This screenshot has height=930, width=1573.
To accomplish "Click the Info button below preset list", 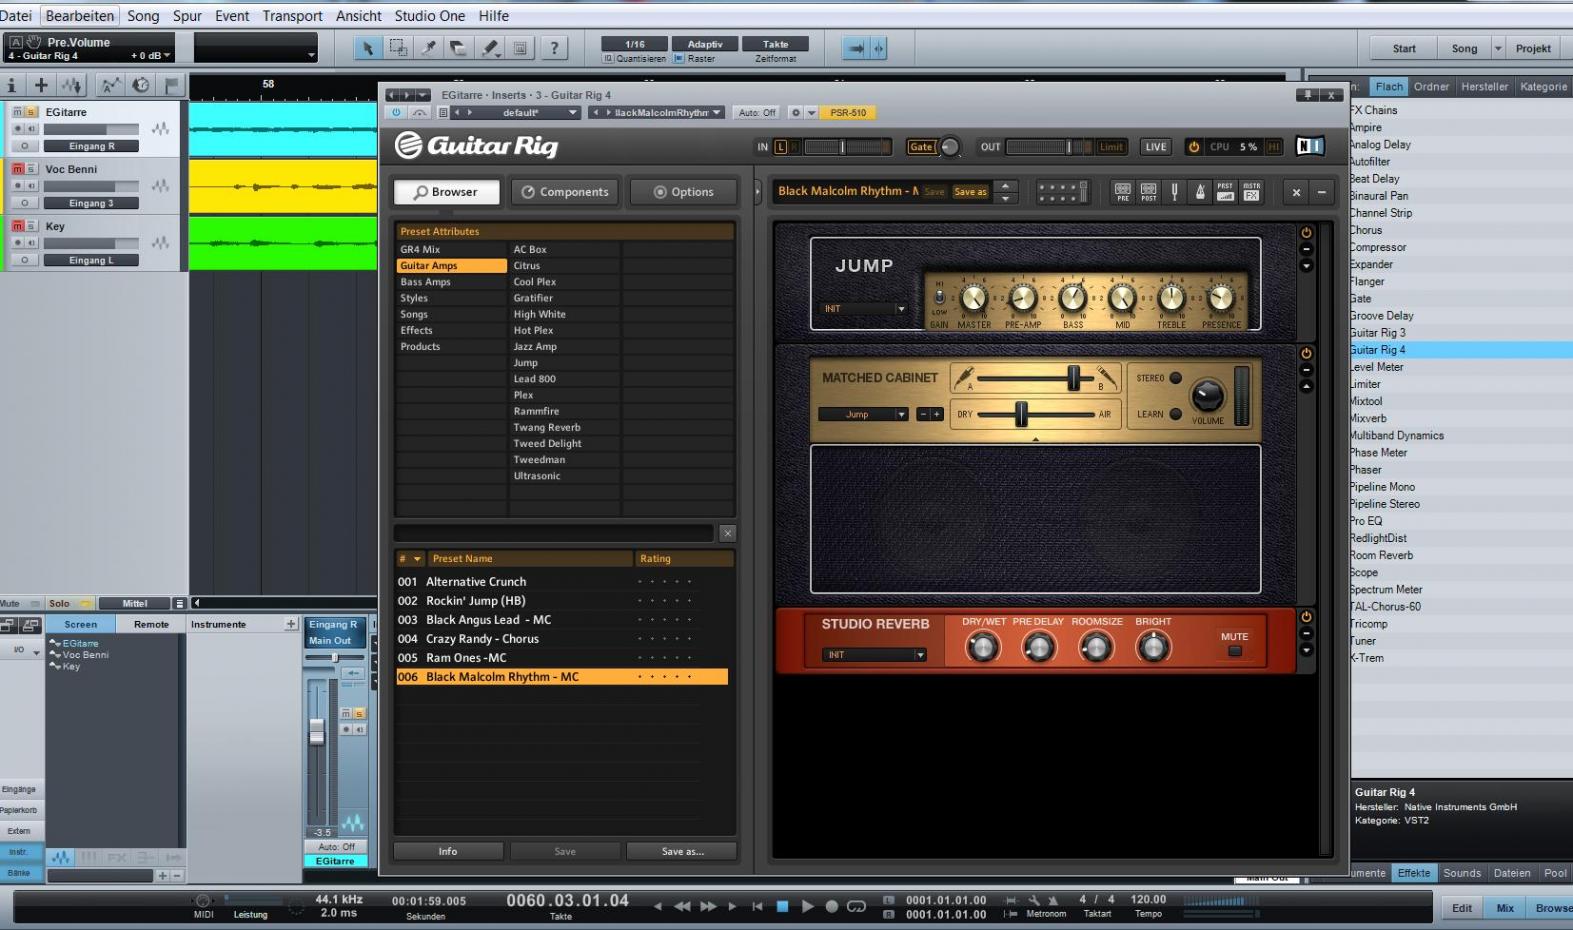I will click(448, 852).
